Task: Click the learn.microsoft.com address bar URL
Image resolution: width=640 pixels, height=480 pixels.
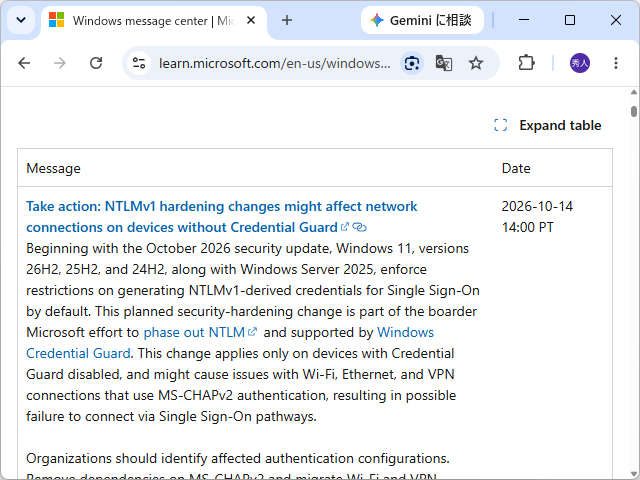Action: (274, 63)
